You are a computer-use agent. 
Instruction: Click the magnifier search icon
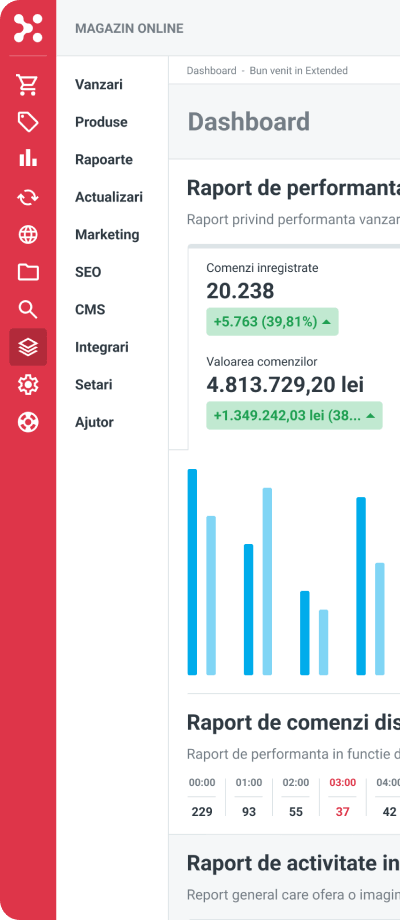click(x=28, y=310)
